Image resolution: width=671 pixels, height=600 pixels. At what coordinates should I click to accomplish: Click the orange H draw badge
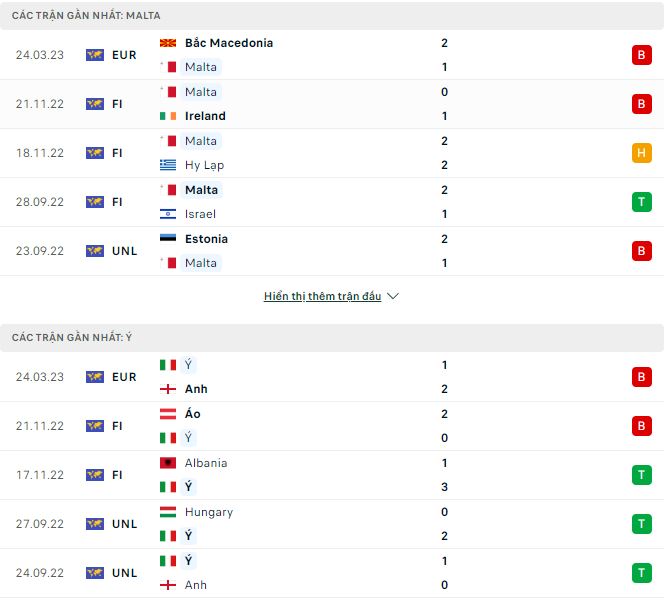640,153
